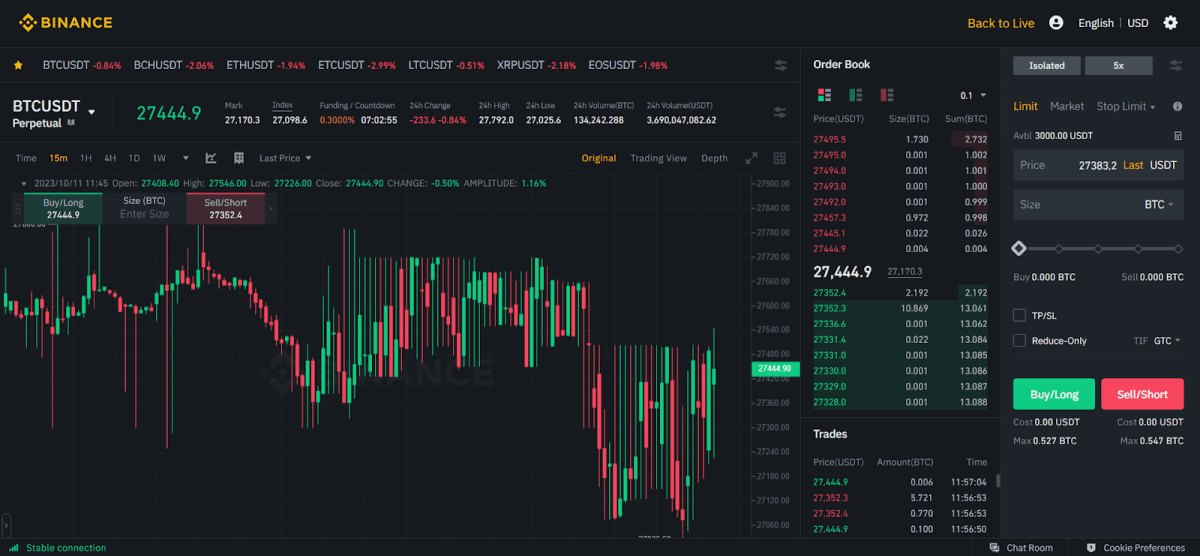
Task: Click the Price input field
Action: [x=1098, y=165]
